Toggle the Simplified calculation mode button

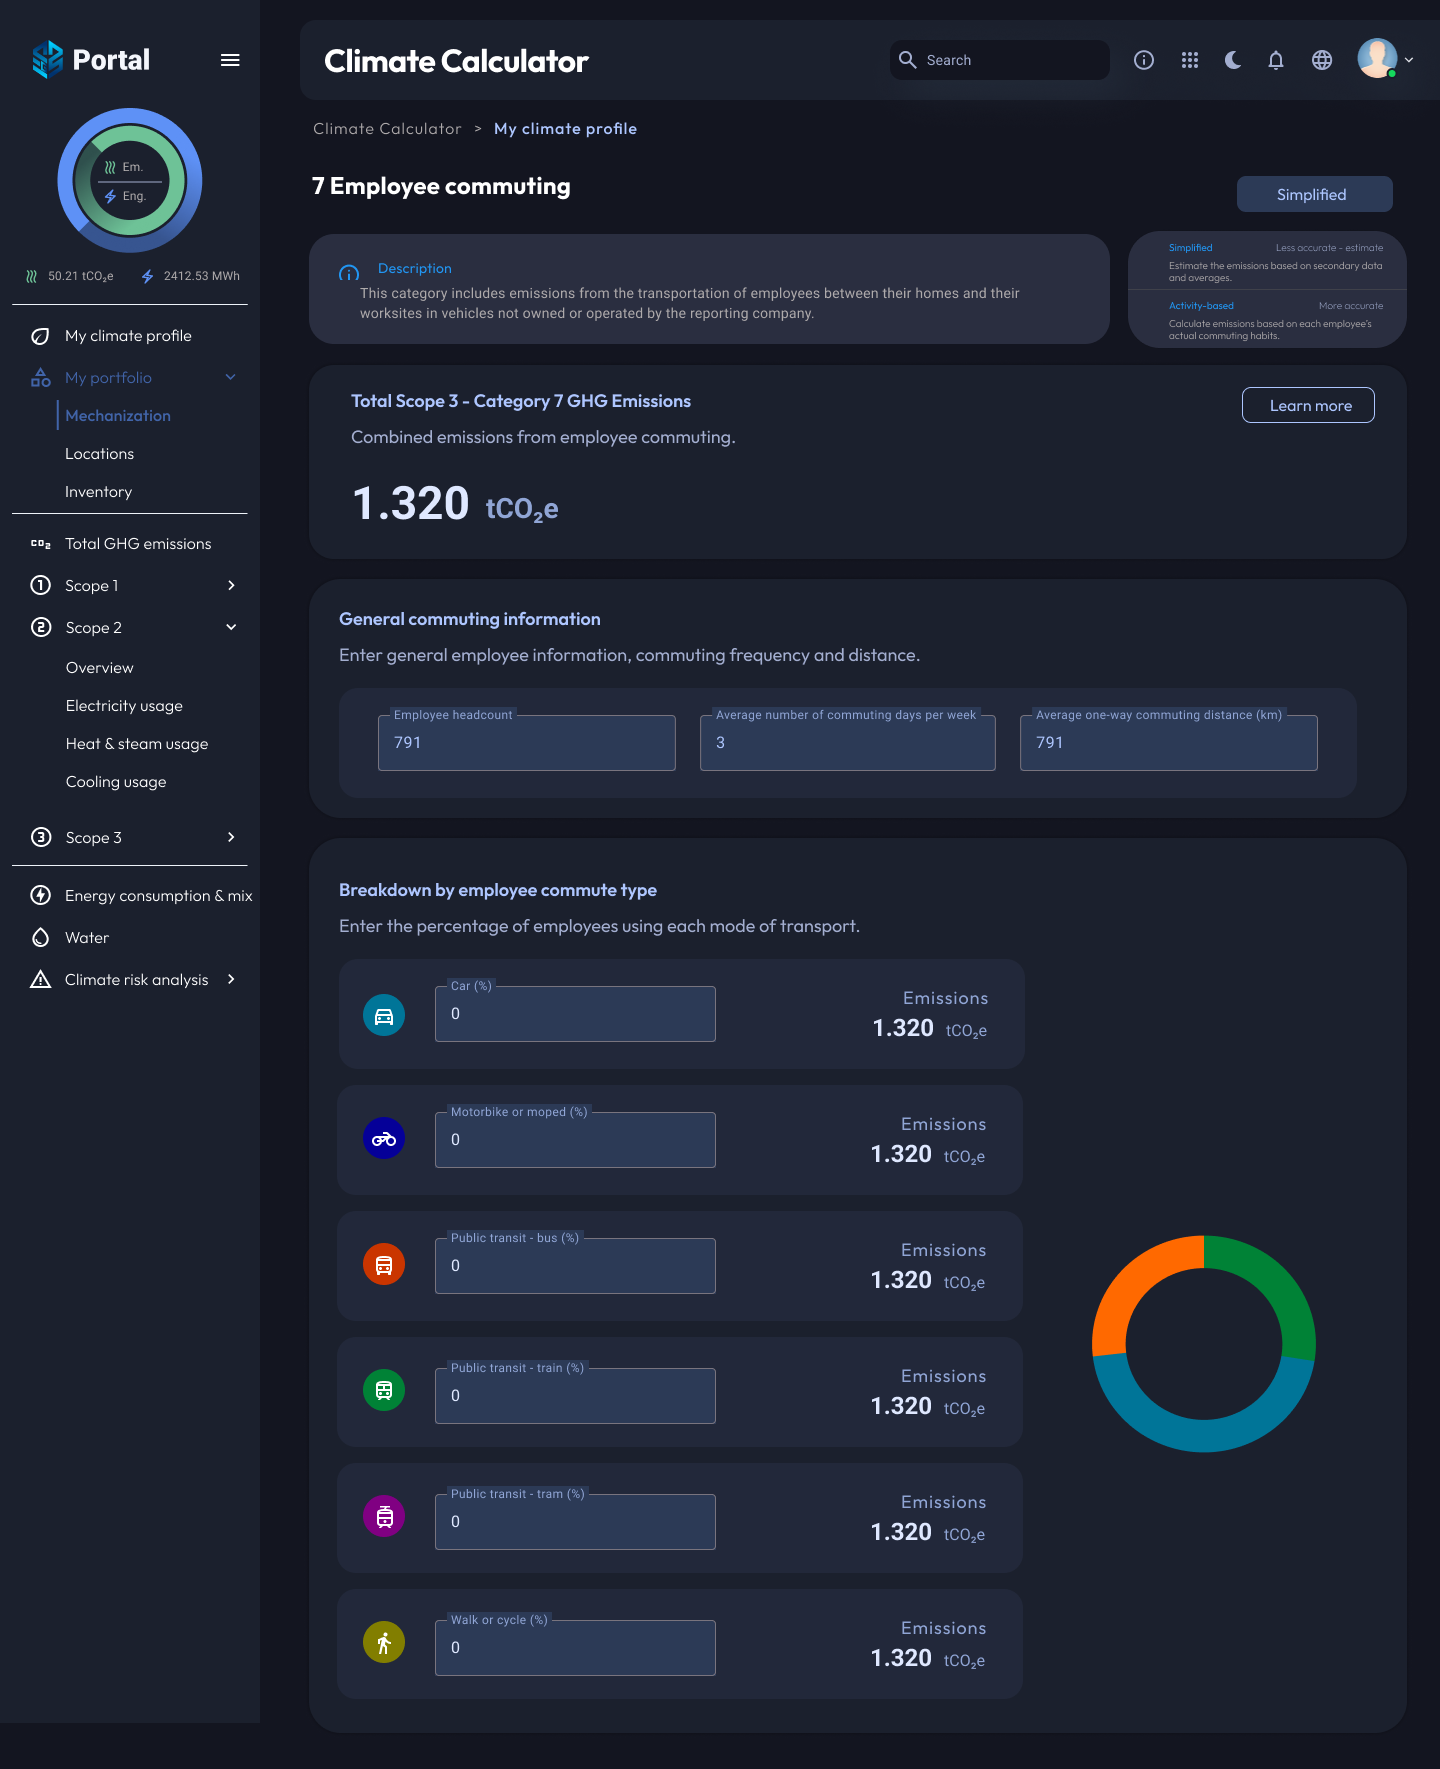[1314, 194]
